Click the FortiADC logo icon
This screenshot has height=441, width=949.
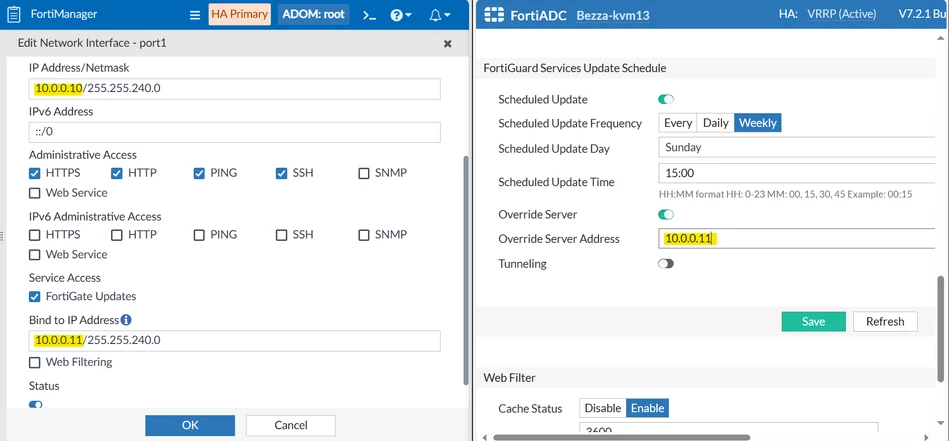coord(494,15)
